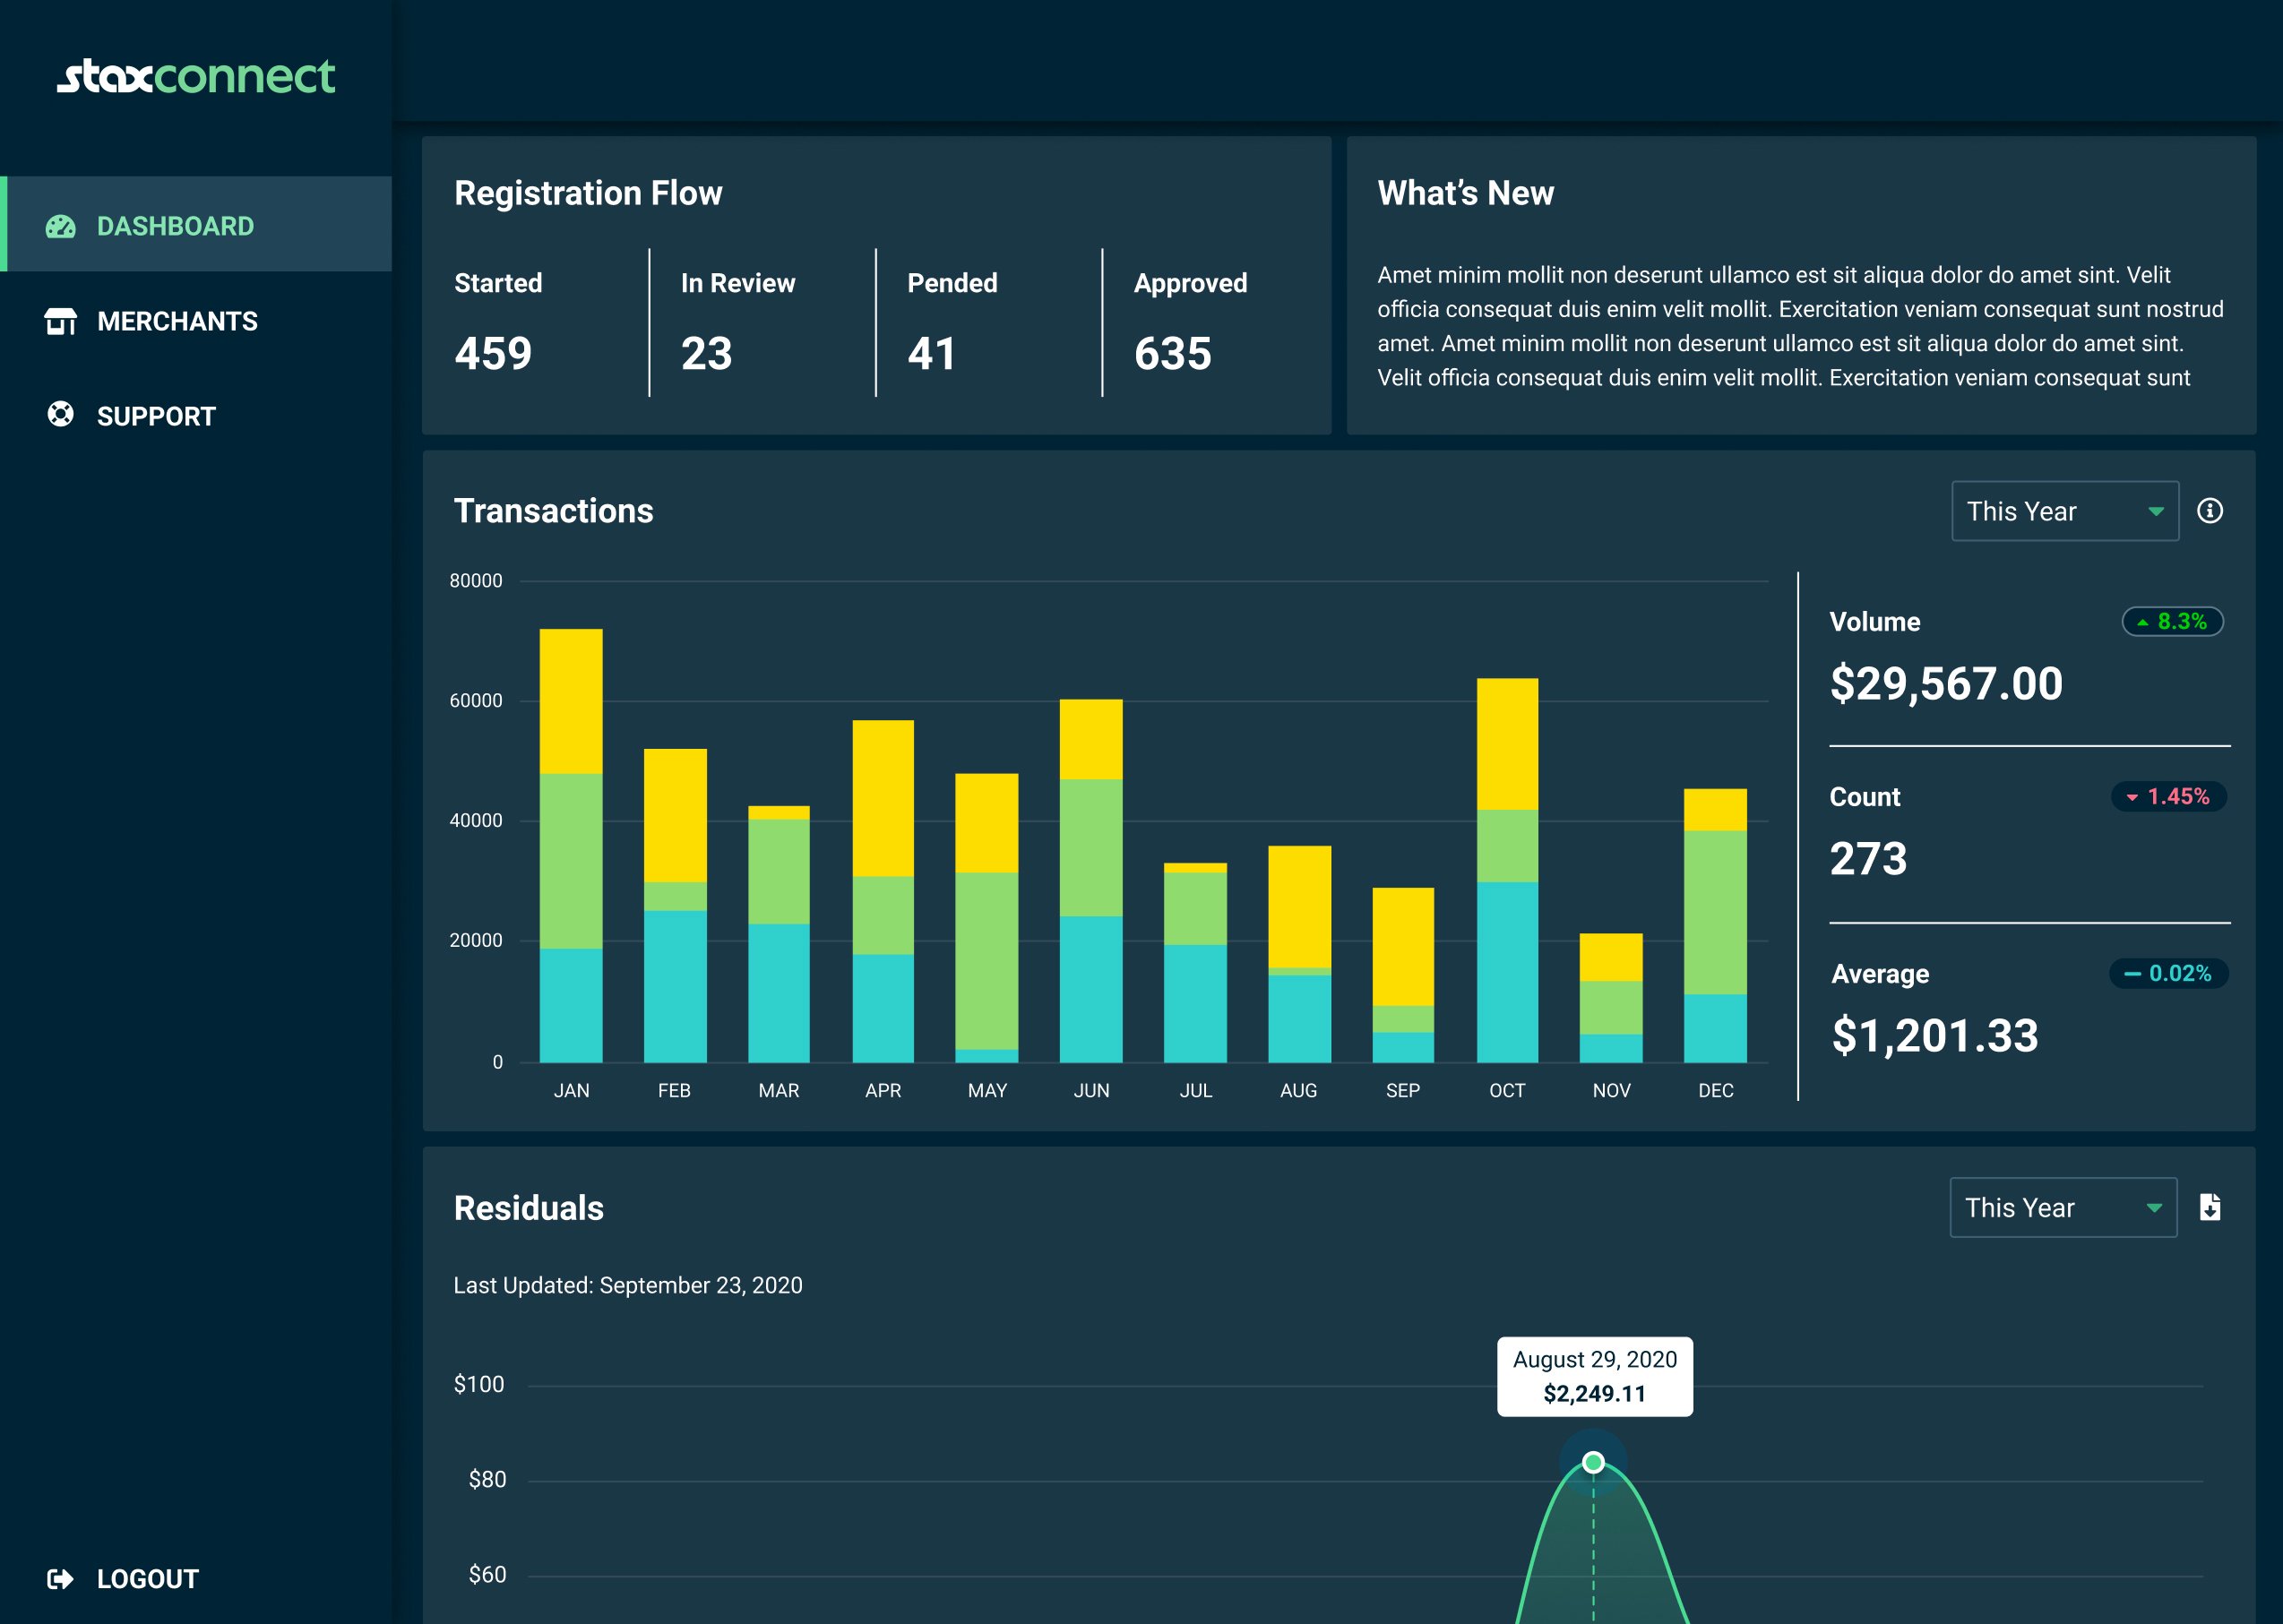This screenshot has width=2283, height=1624.
Task: Click the Logout exit icon
Action: [60, 1578]
